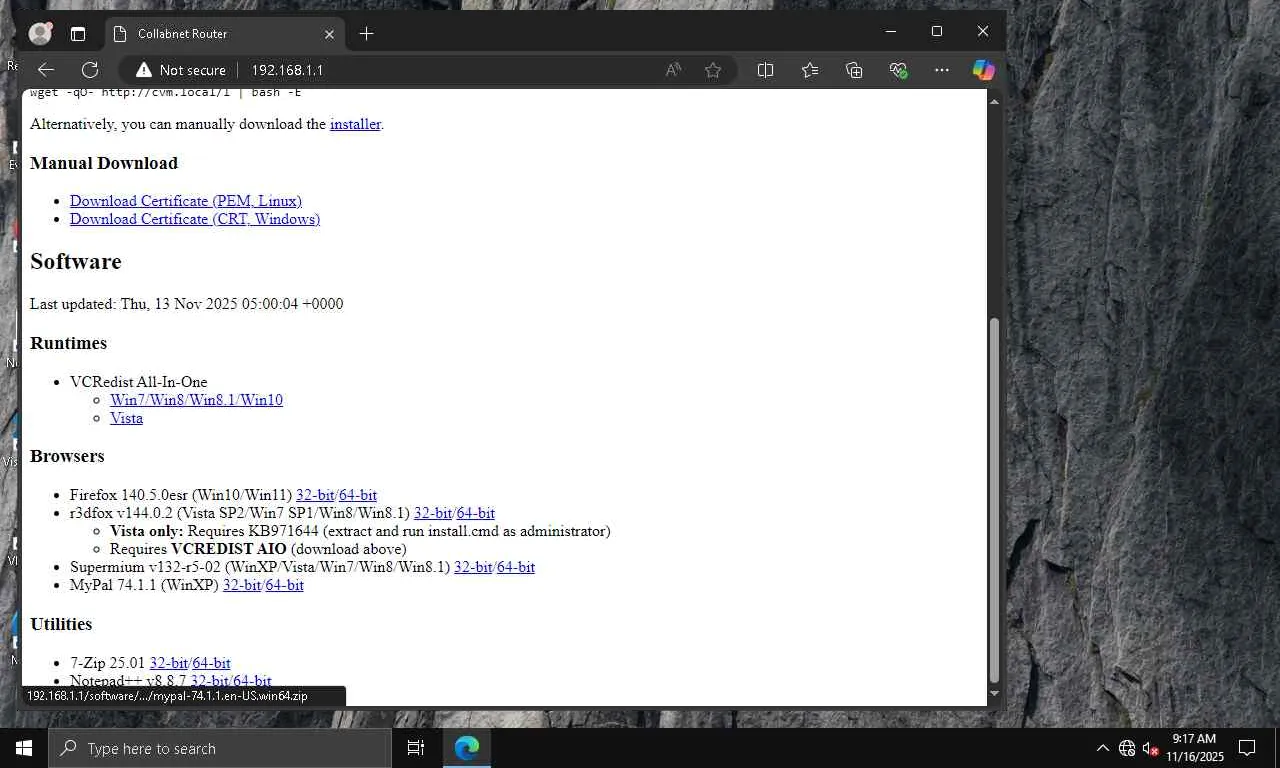This screenshot has width=1280, height=768.
Task: Open the Settings and more menu
Action: pos(941,70)
